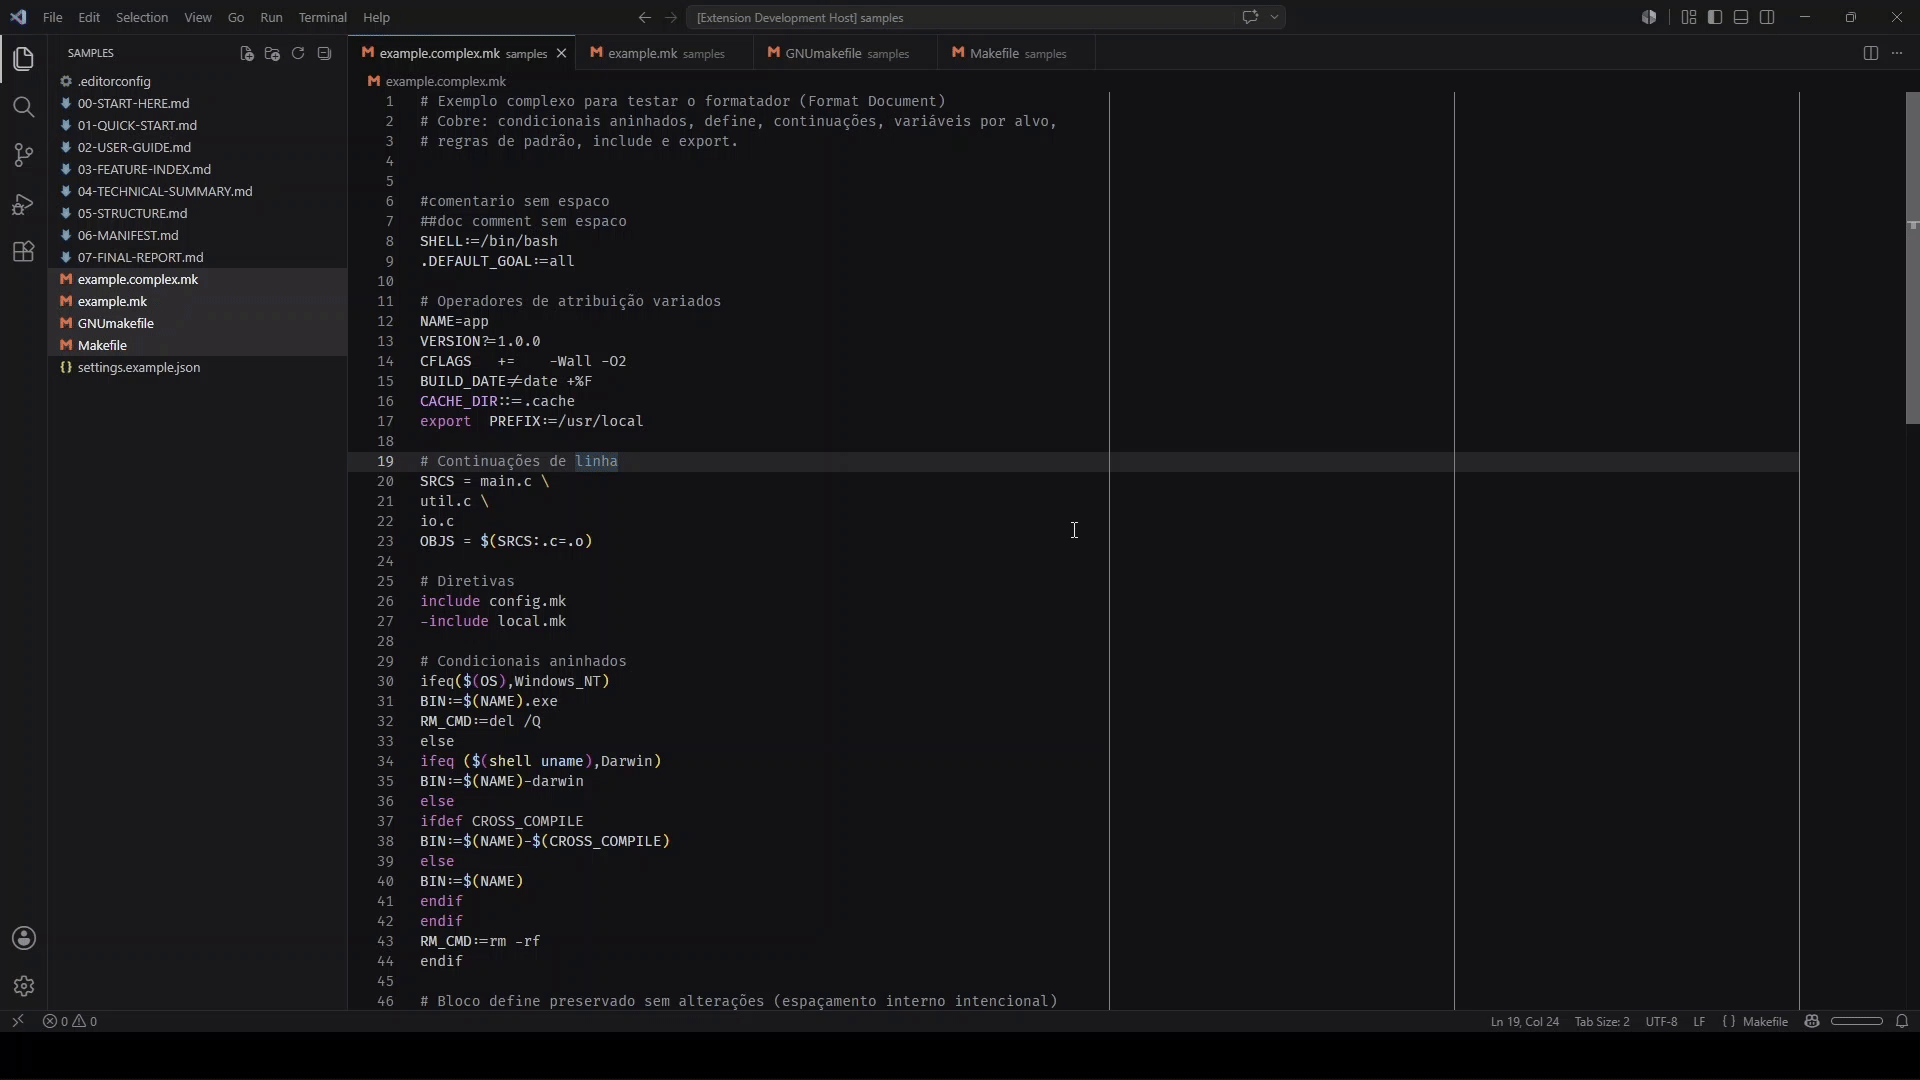Open the View menu

(198, 17)
